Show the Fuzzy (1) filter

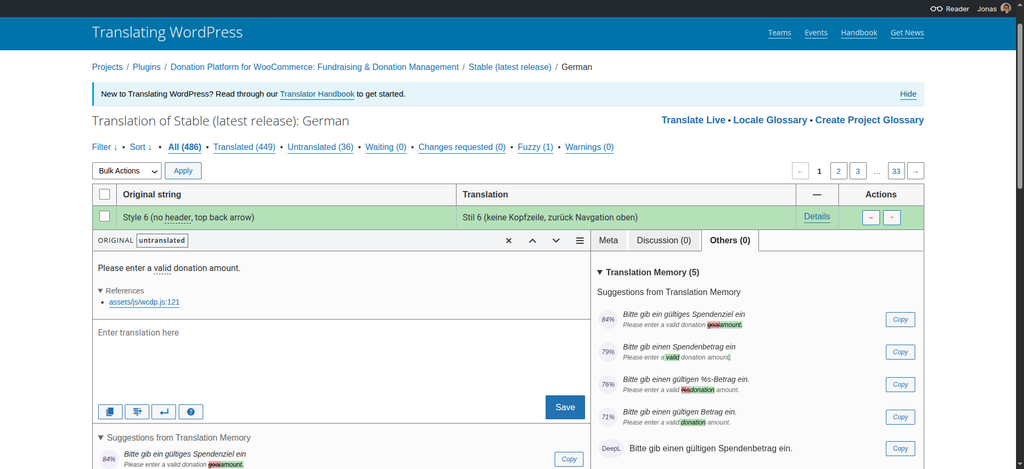tap(536, 147)
